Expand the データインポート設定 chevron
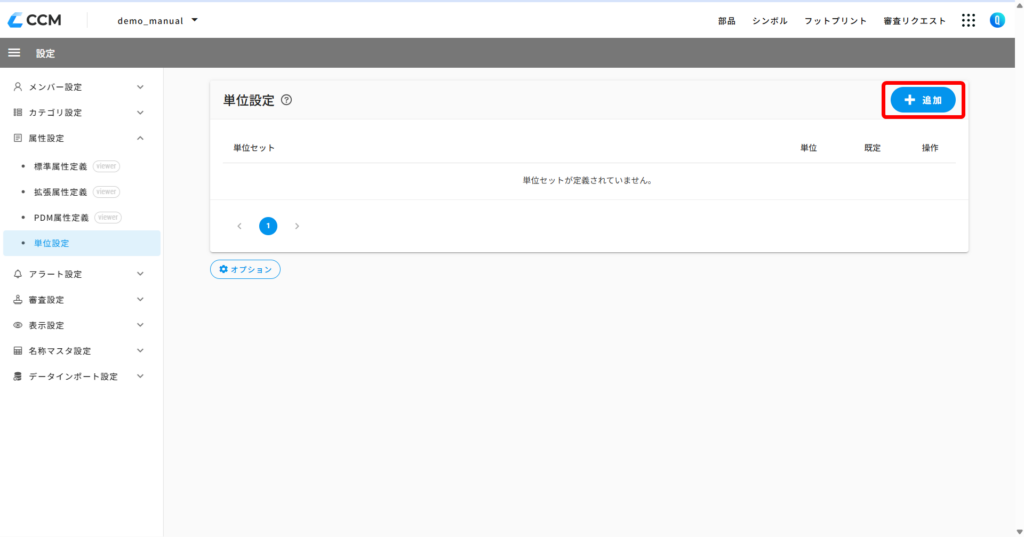The width and height of the screenshot is (1024, 537). click(x=140, y=376)
